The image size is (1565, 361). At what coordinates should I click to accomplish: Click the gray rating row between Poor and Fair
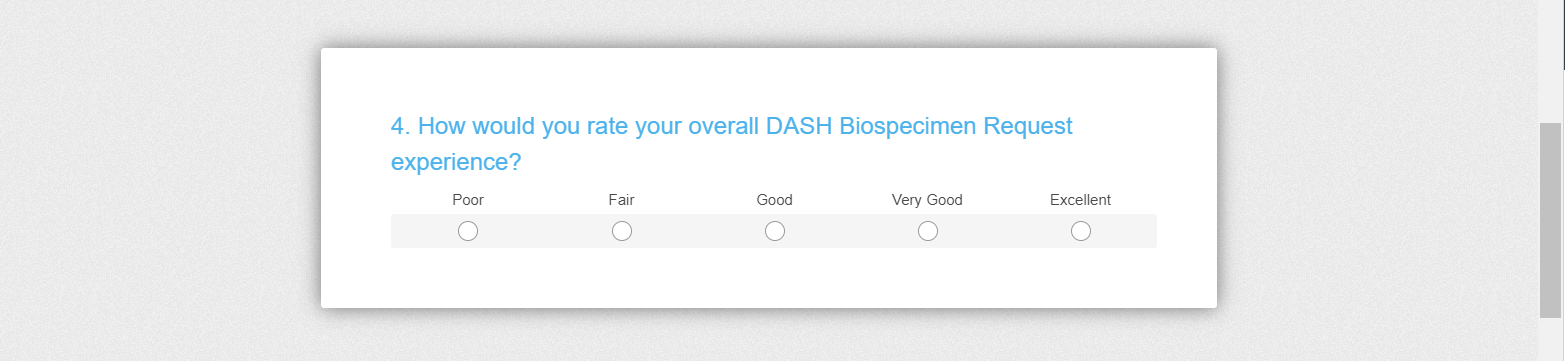(x=545, y=231)
